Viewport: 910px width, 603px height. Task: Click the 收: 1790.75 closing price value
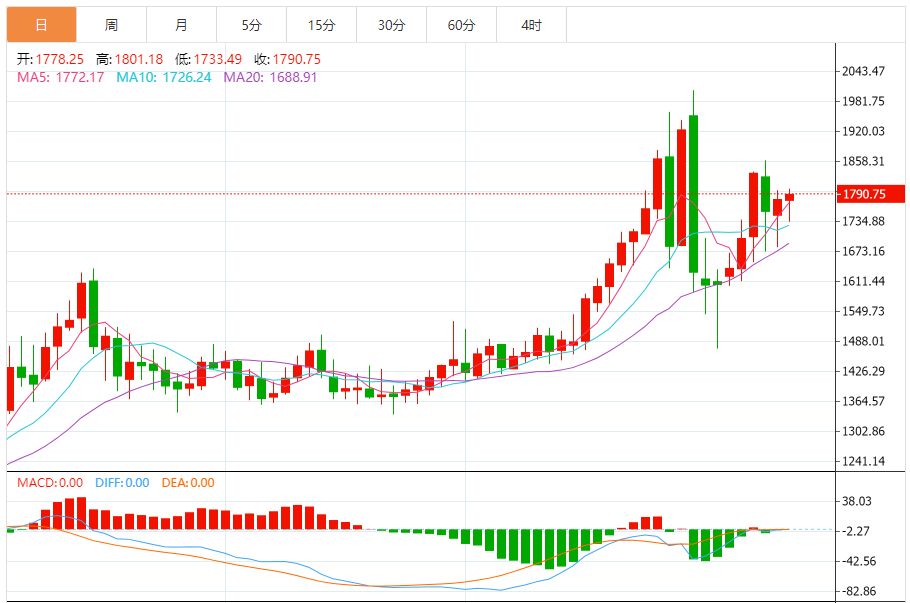tap(287, 59)
